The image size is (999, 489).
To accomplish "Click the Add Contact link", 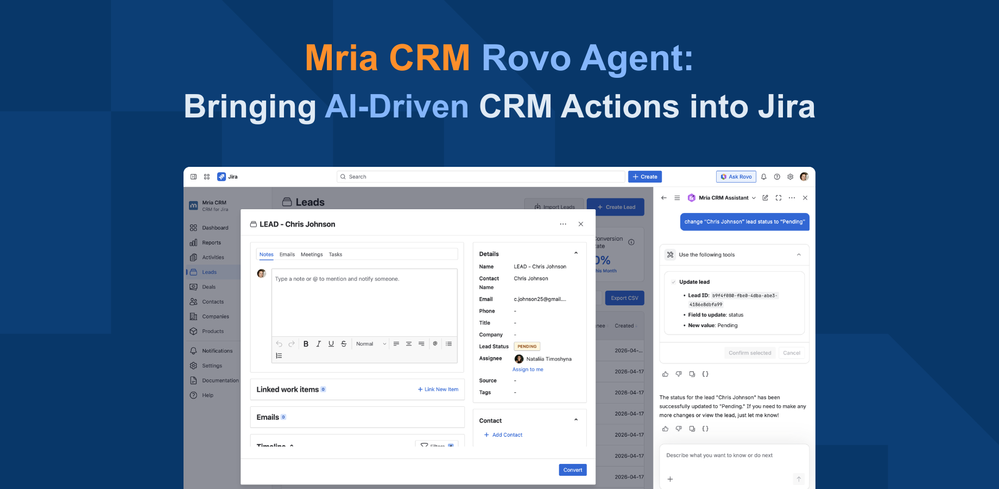I will (x=503, y=435).
